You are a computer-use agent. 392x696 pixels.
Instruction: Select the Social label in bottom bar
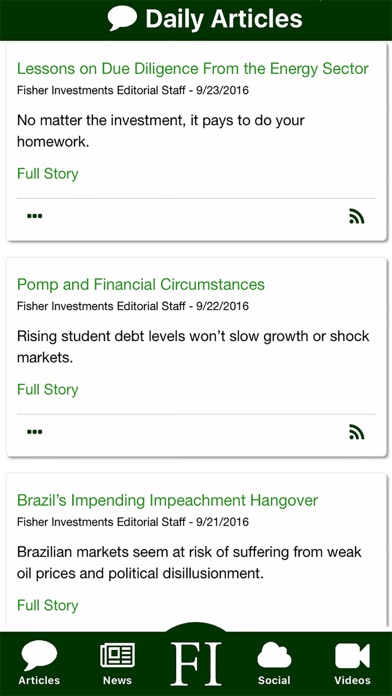[274, 680]
